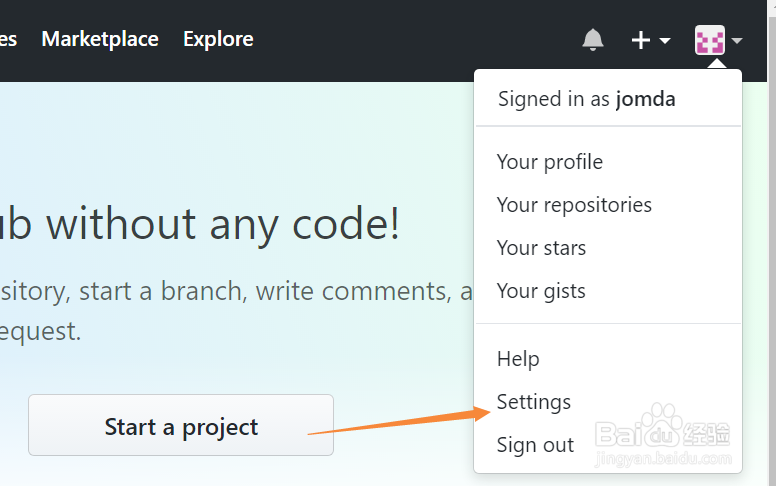Collapse the caret beside the avatar
776x486 pixels.
point(737,41)
